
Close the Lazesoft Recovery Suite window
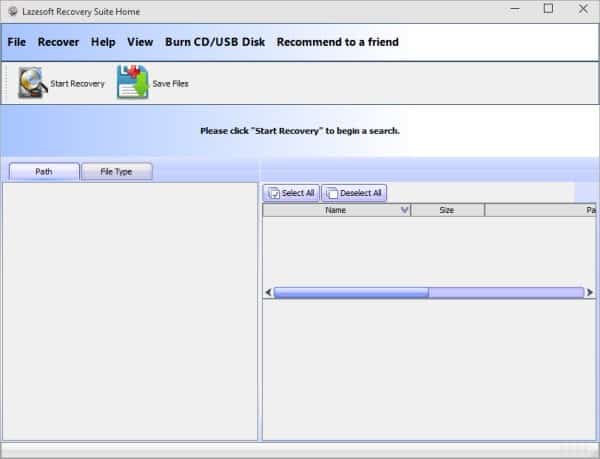click(x=583, y=8)
